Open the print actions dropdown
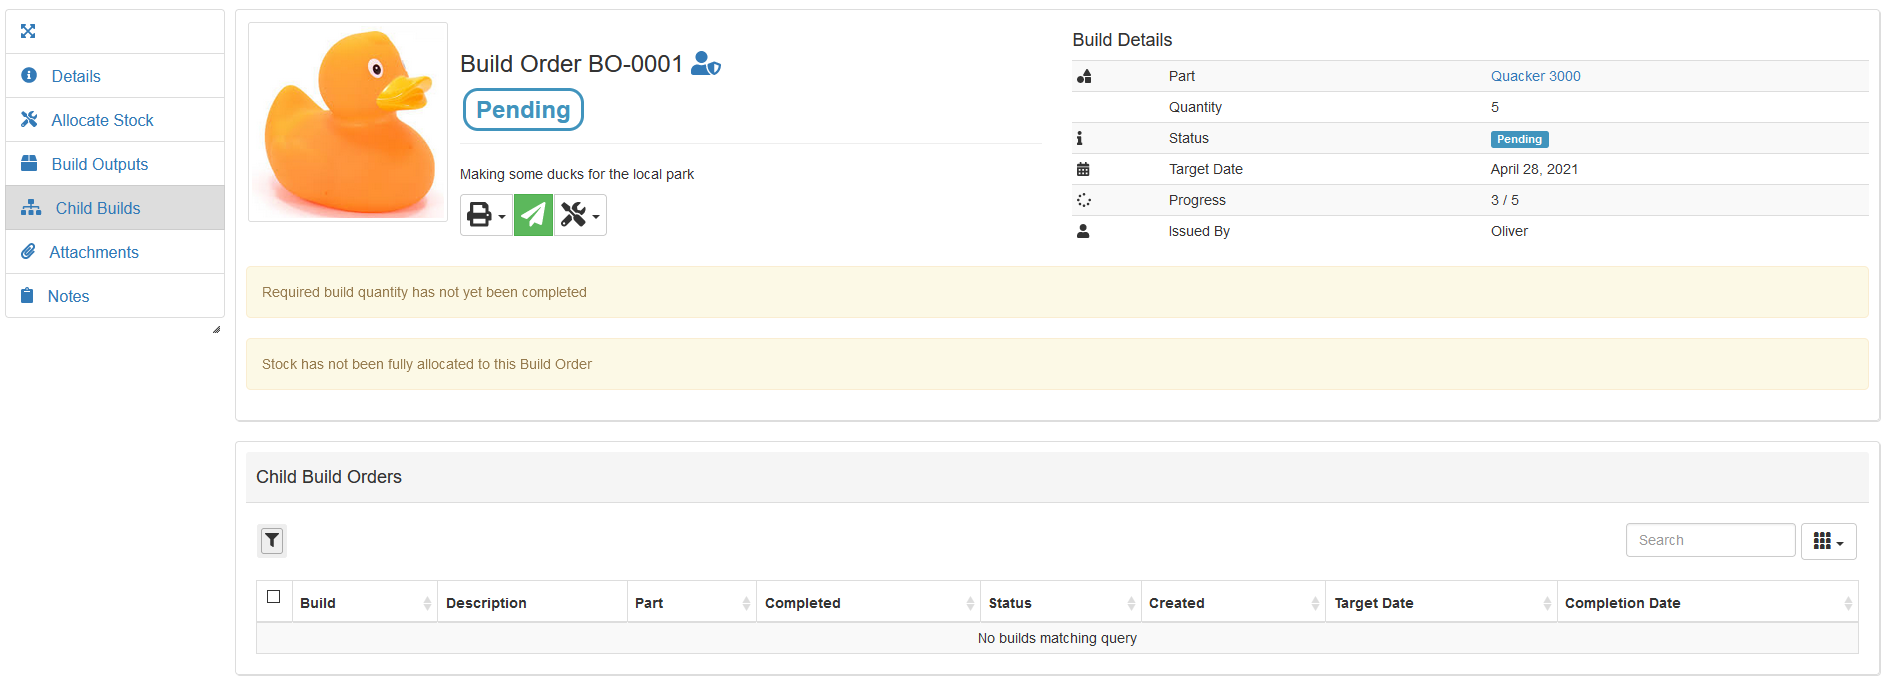The height and width of the screenshot is (689, 1888). tap(486, 215)
